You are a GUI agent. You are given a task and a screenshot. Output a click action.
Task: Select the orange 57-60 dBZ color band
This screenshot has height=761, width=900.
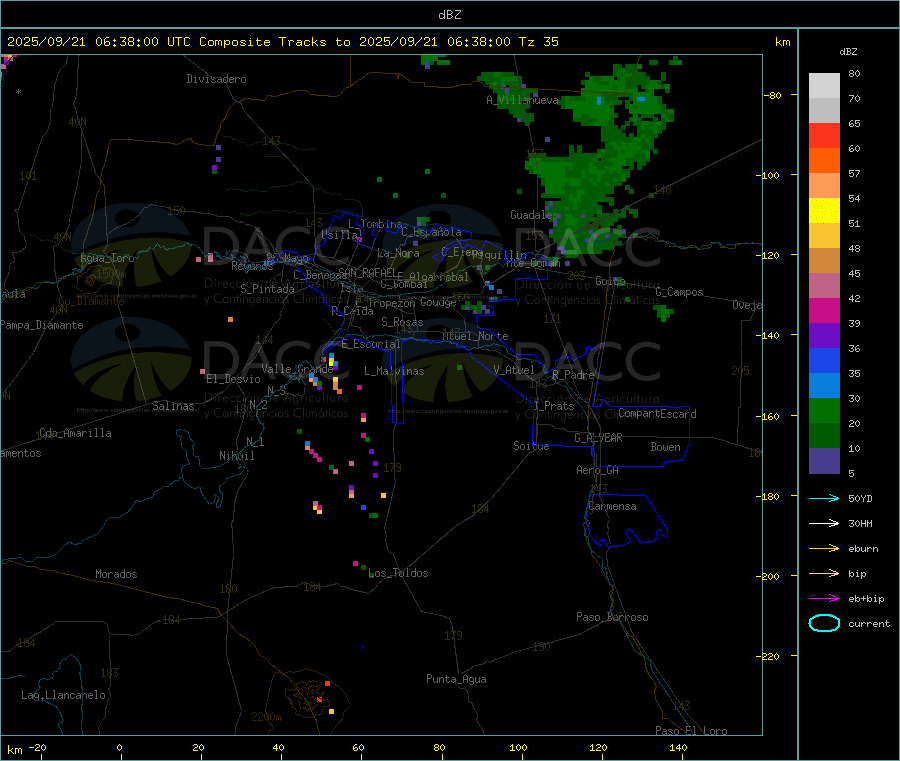pos(824,161)
